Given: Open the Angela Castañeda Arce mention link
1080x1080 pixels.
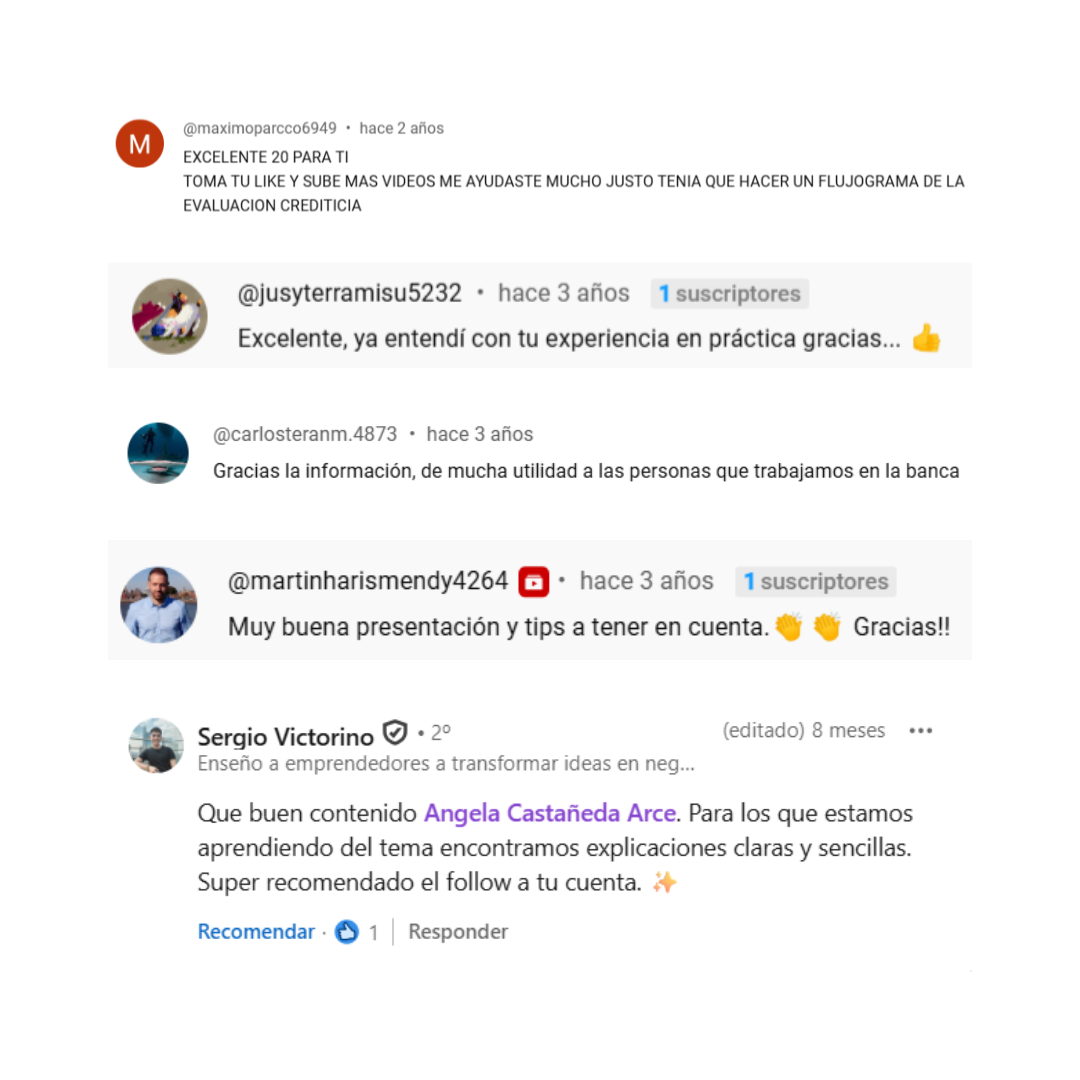Looking at the screenshot, I should (550, 813).
